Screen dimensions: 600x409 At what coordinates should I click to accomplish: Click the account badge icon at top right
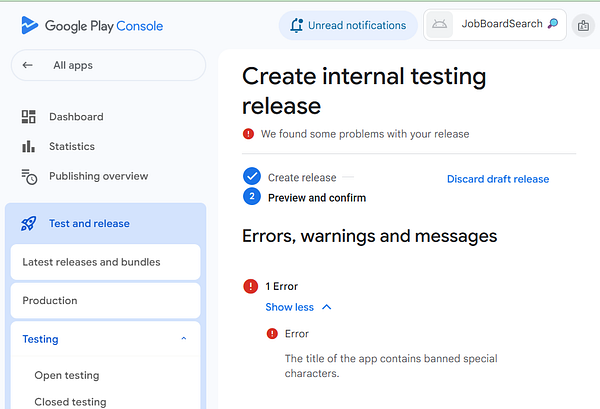[x=583, y=26]
